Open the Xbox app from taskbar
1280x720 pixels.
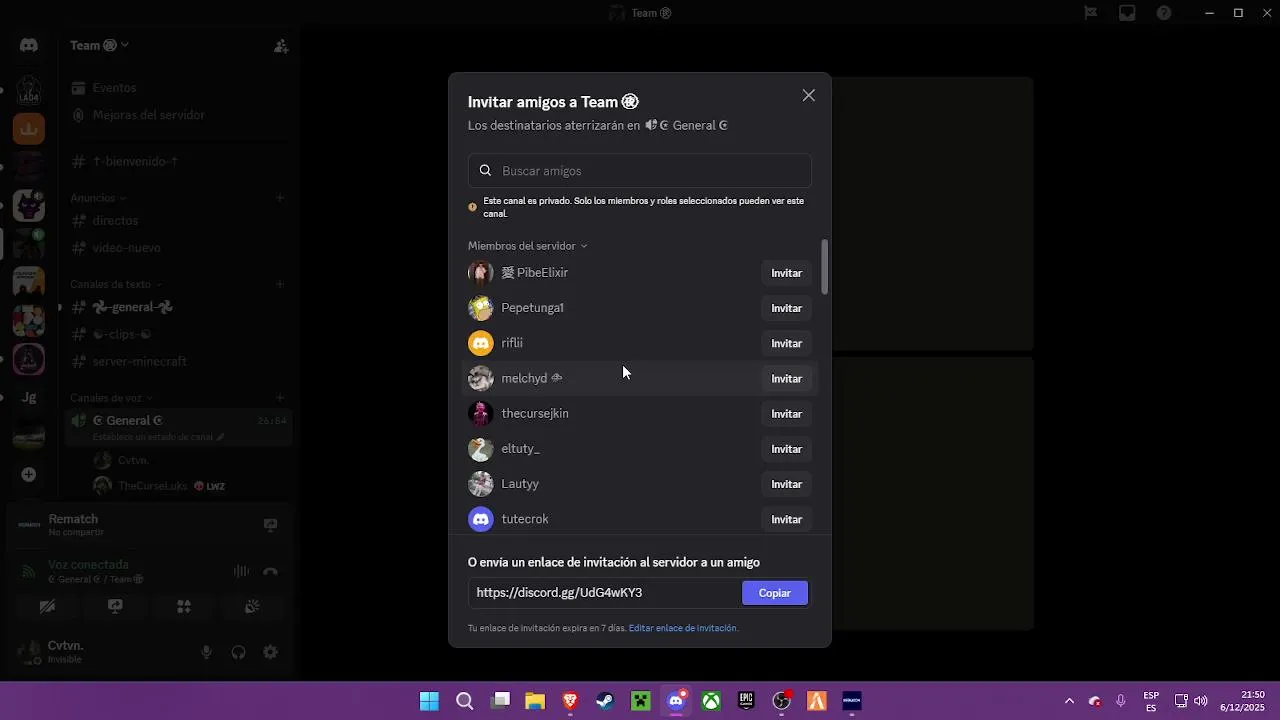click(711, 701)
